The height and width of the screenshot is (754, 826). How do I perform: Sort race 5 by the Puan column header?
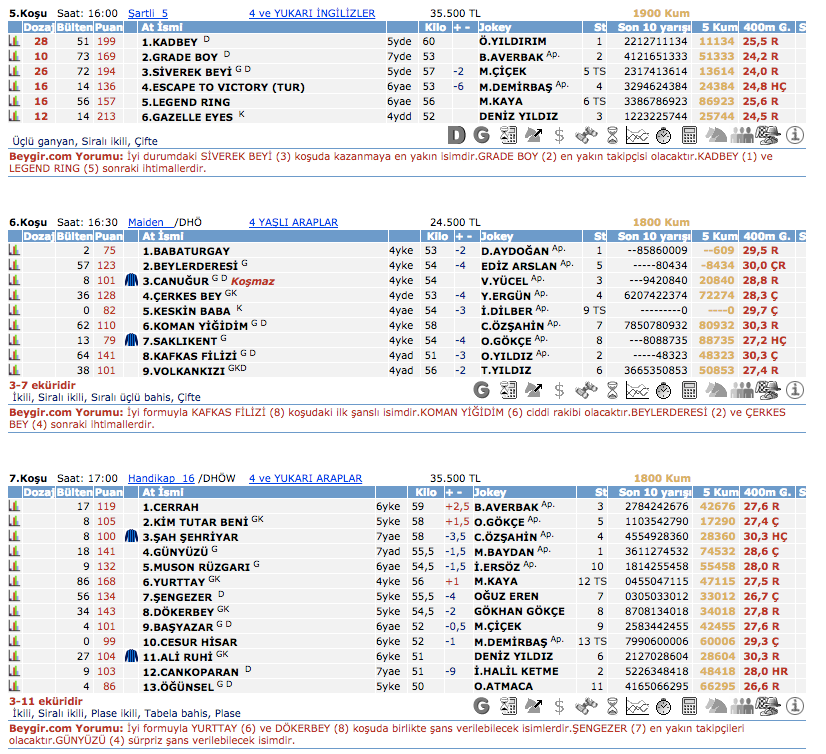tap(107, 28)
